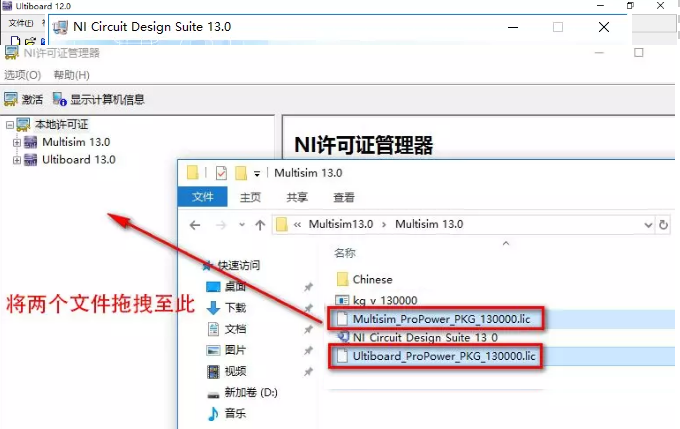Screen dimensions: 680x429
Task: Open the 文件 tab in Explorer
Action: pyautogui.click(x=203, y=198)
